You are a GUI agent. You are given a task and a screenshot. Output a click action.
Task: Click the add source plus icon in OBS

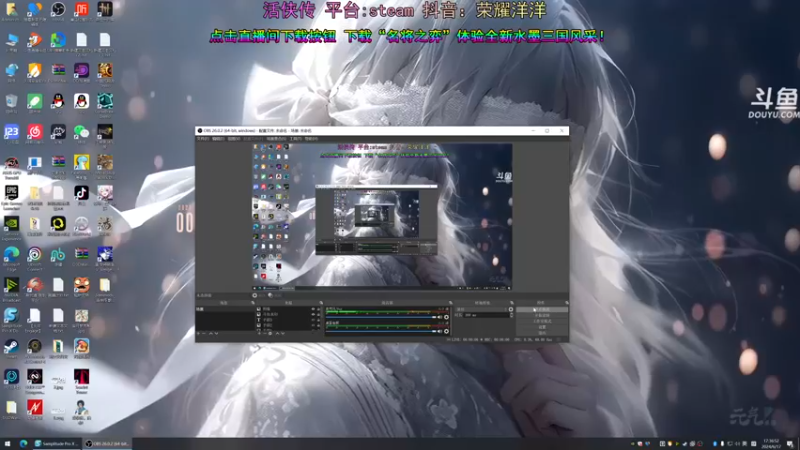(x=259, y=333)
